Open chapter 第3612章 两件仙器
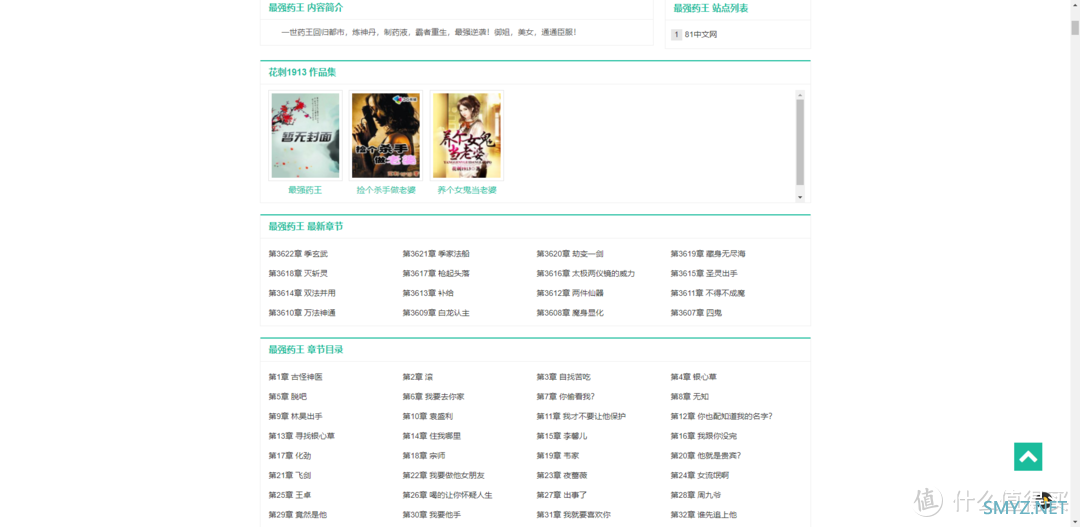Image resolution: width=1080 pixels, height=527 pixels. click(570, 293)
